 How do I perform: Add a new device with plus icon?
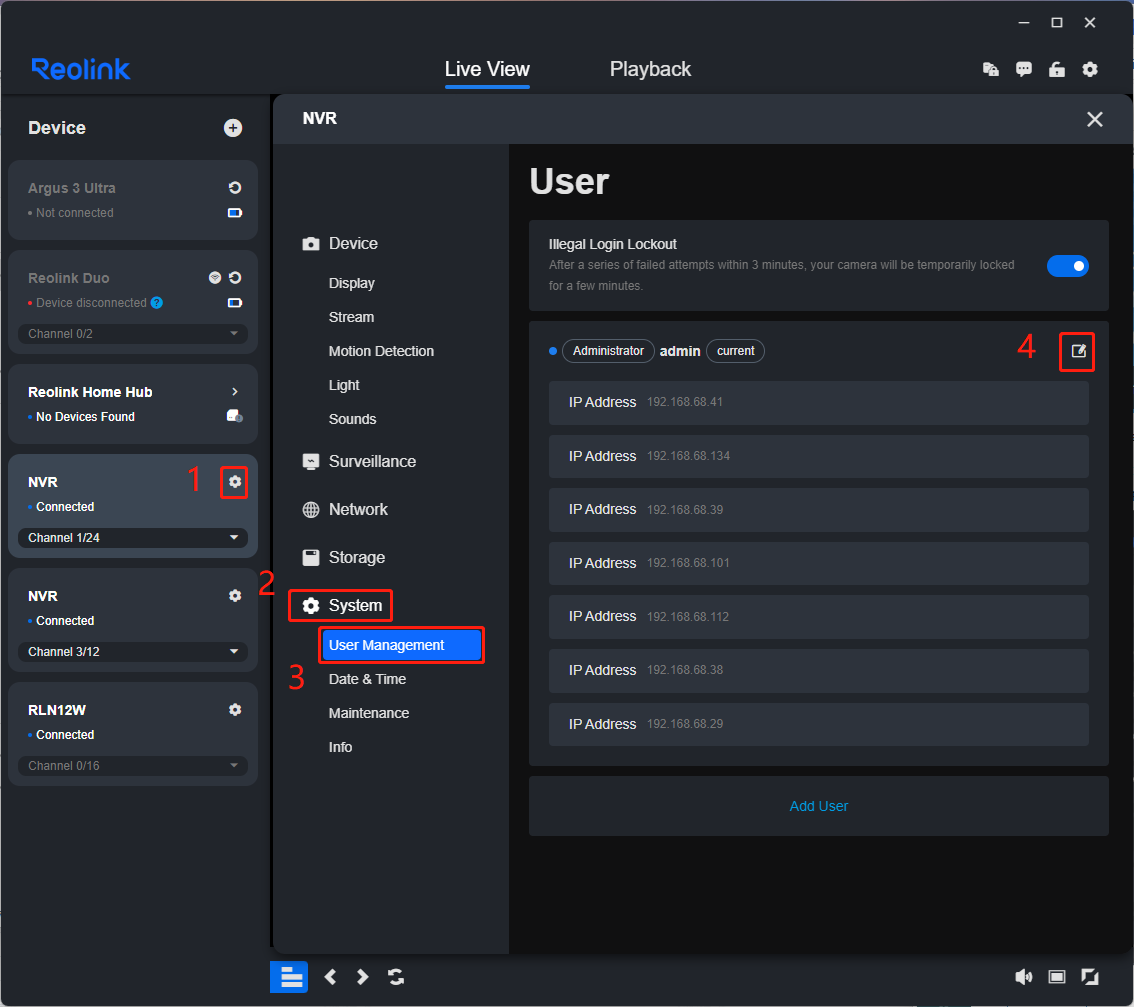pyautogui.click(x=233, y=128)
